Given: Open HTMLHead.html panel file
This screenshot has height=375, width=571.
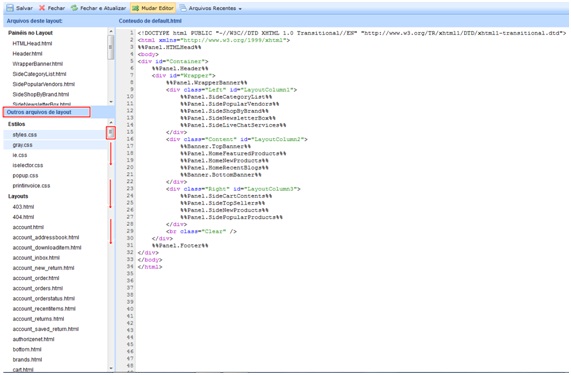Looking at the screenshot, I should [x=32, y=43].
